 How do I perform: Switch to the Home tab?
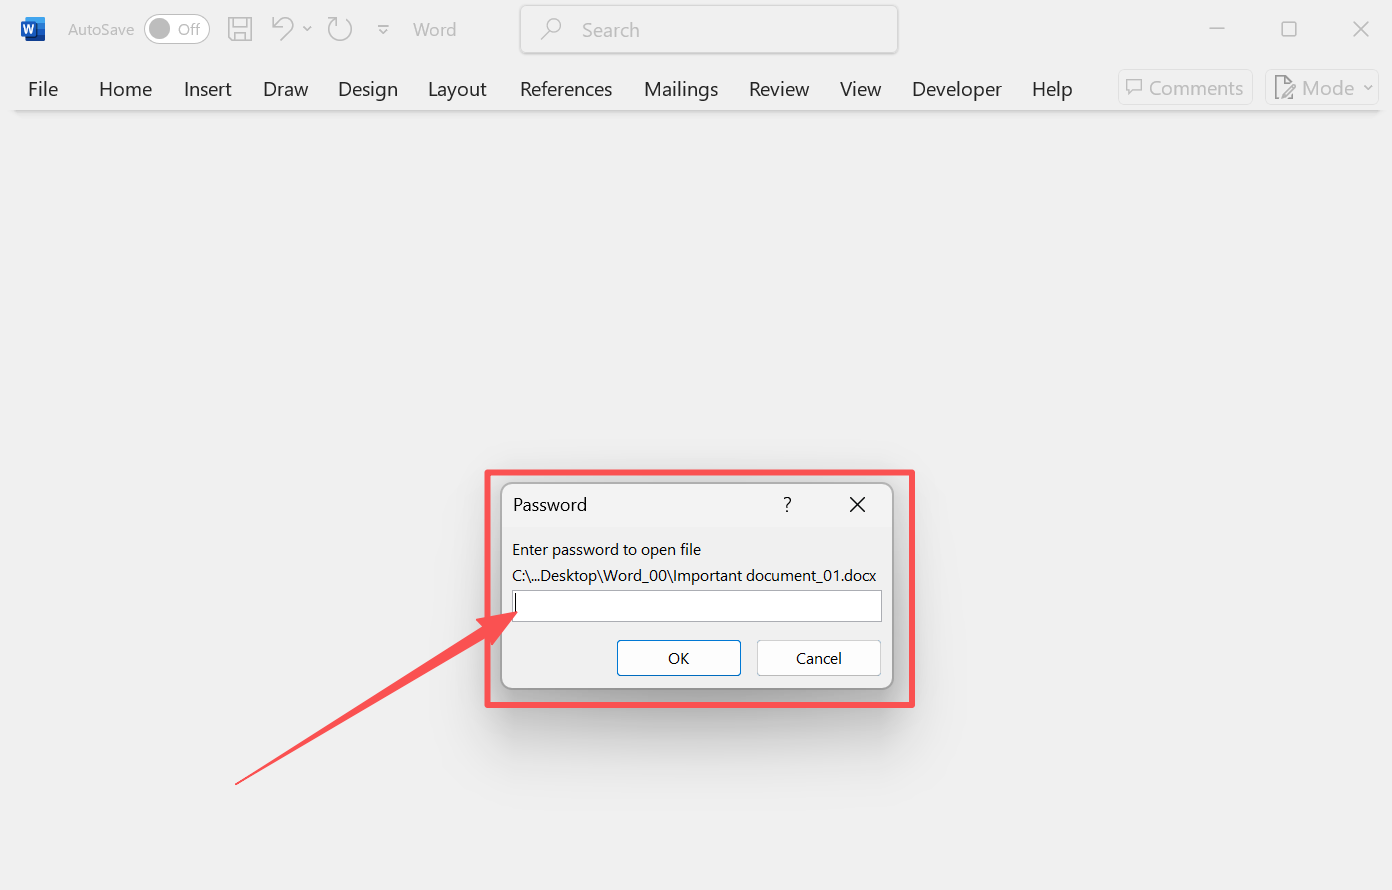[126, 89]
